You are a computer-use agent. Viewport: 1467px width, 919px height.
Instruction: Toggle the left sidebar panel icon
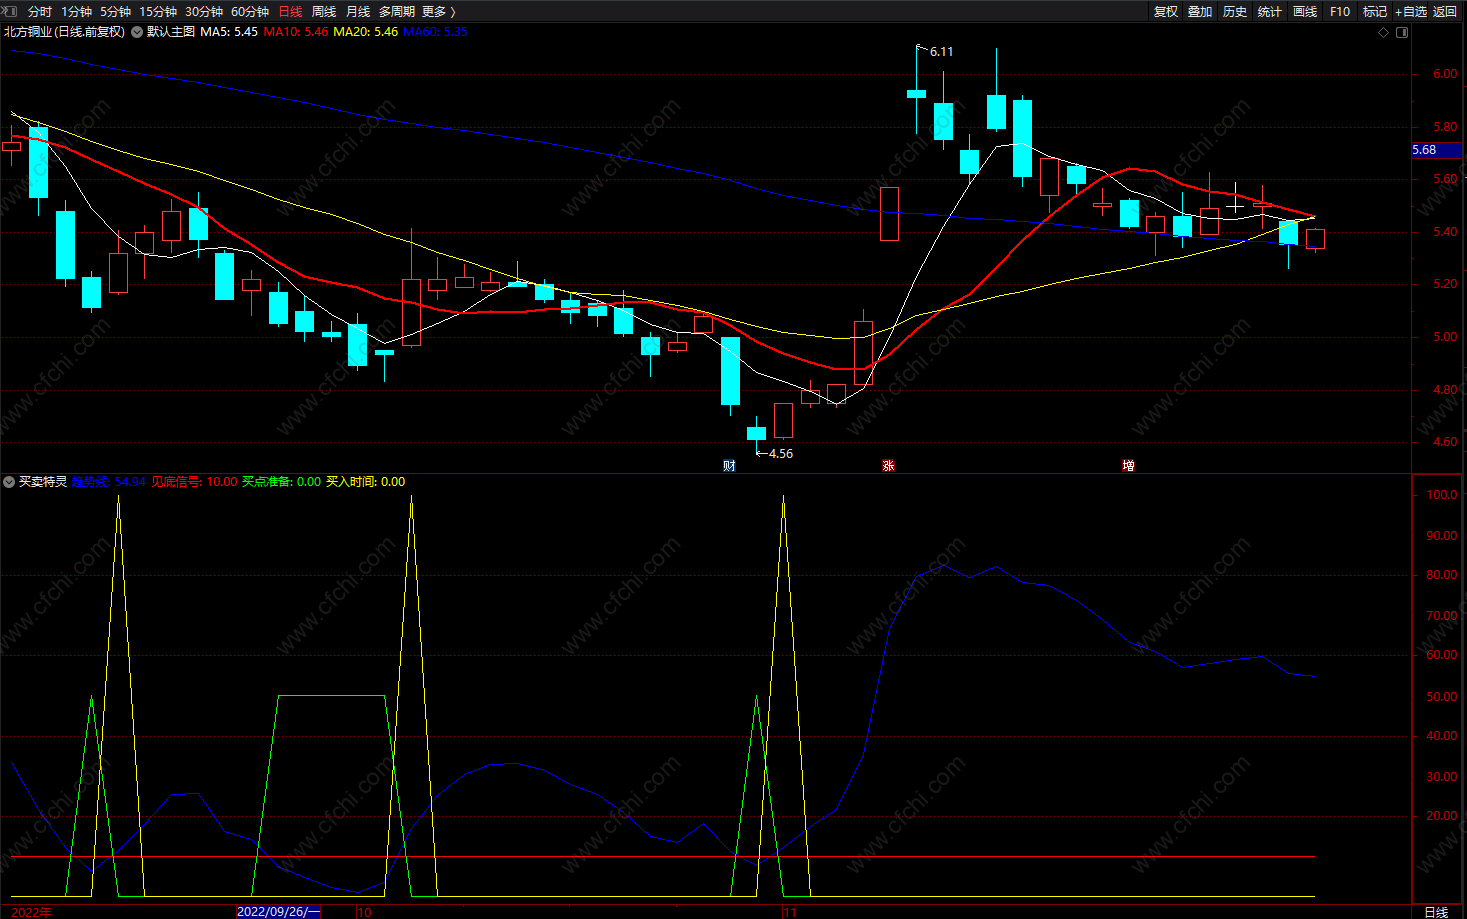pos(9,11)
